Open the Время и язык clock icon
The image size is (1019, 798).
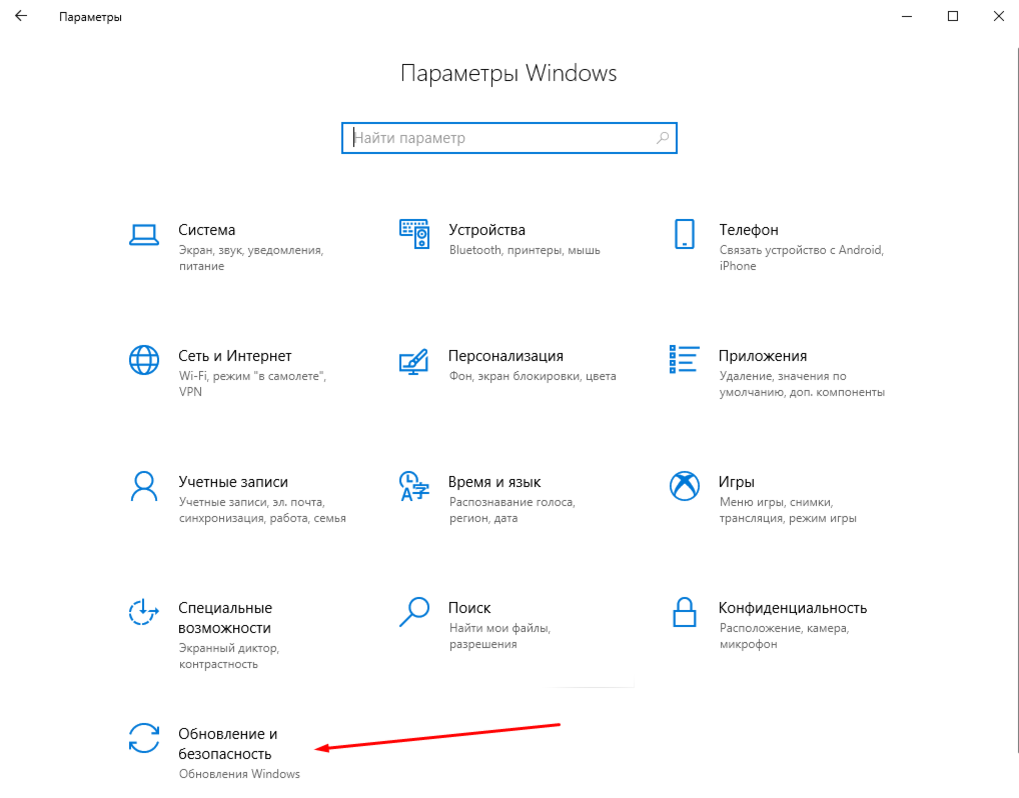[414, 486]
